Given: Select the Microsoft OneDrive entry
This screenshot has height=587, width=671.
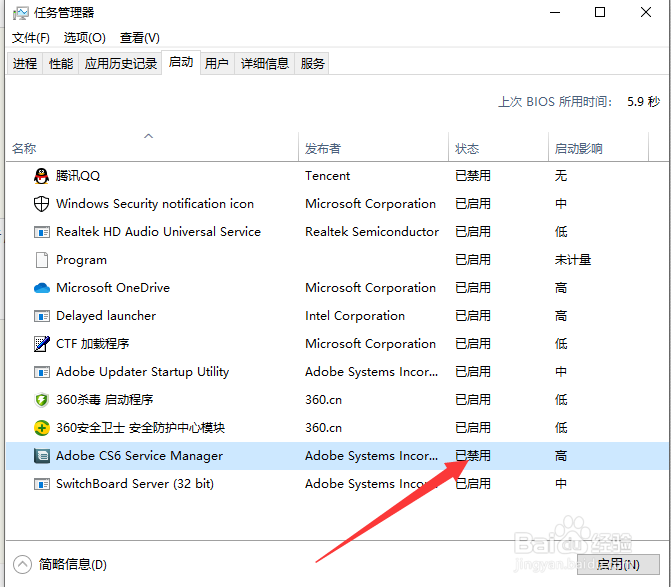Looking at the screenshot, I should (113, 288).
